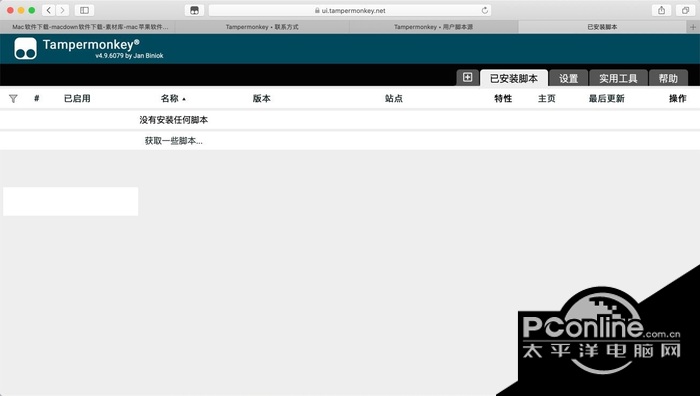Screen dimensions: 700x396
Task: Open the 设置 tab
Action: 568,78
